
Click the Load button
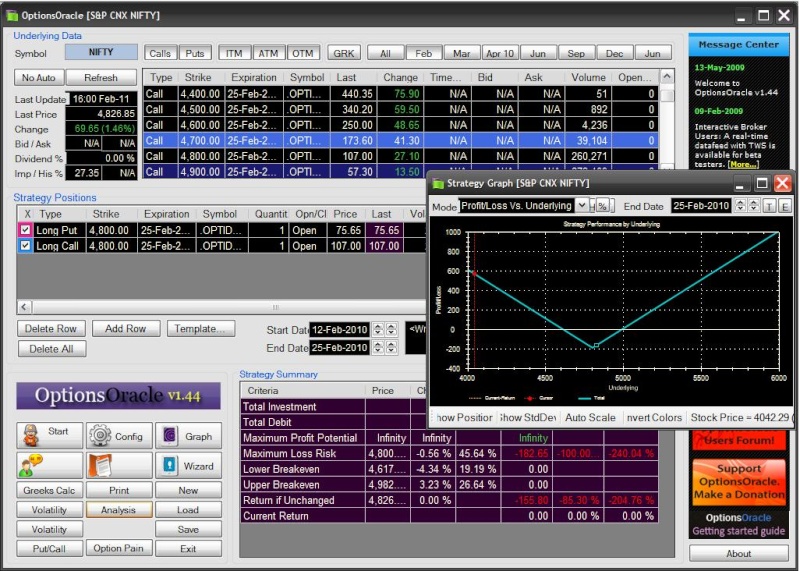point(188,510)
